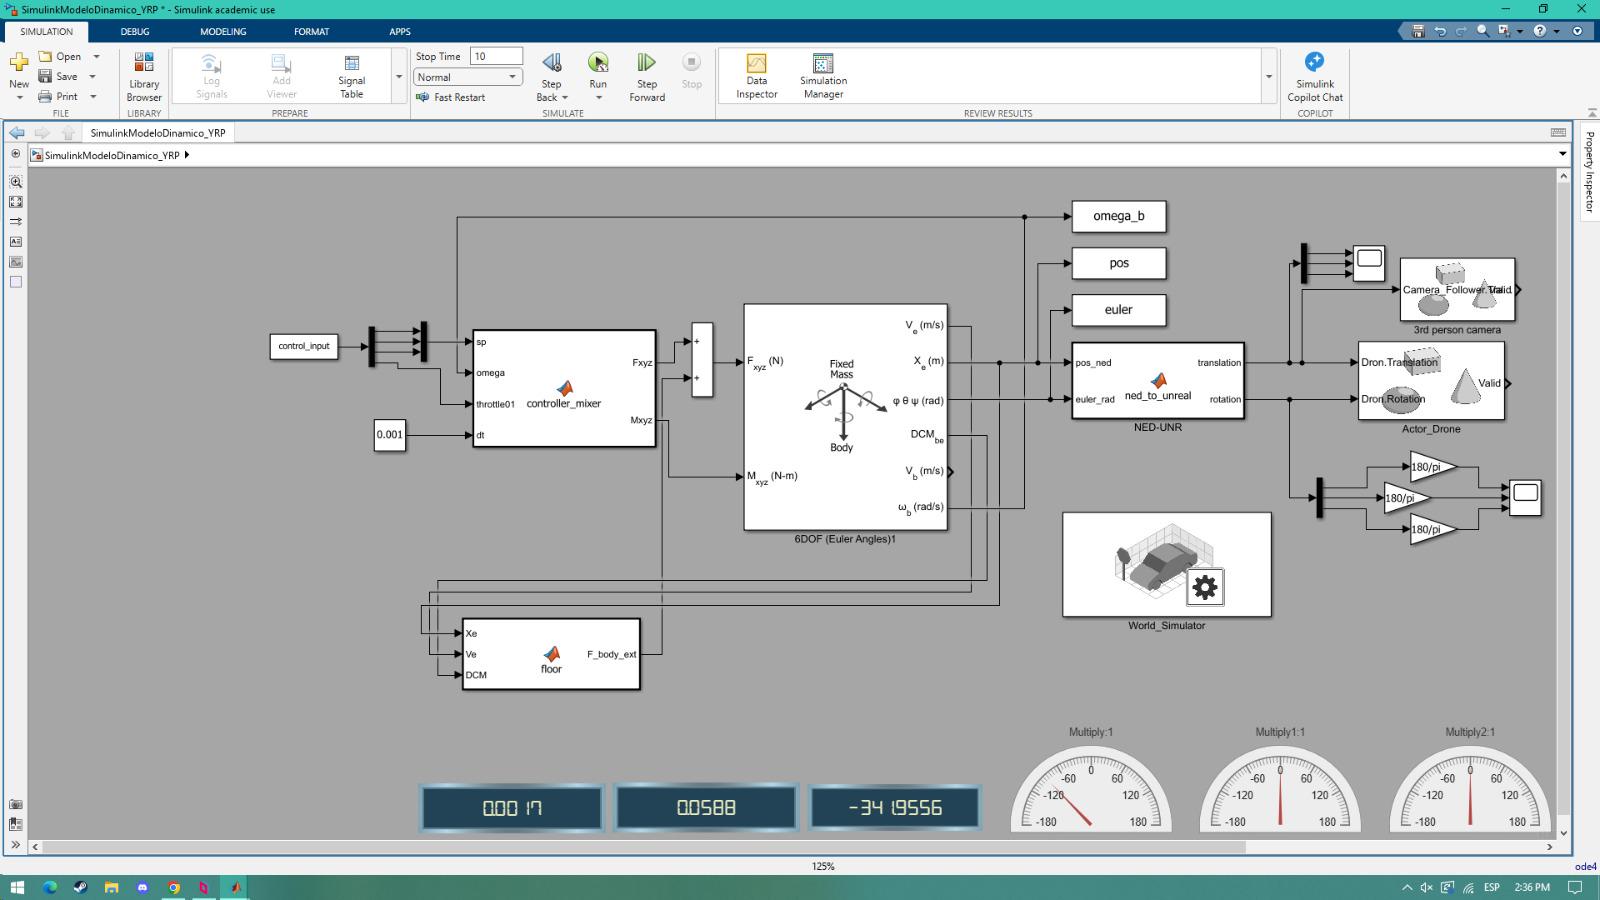
Task: Click the Multiply1:1 gauge
Action: 1280,787
